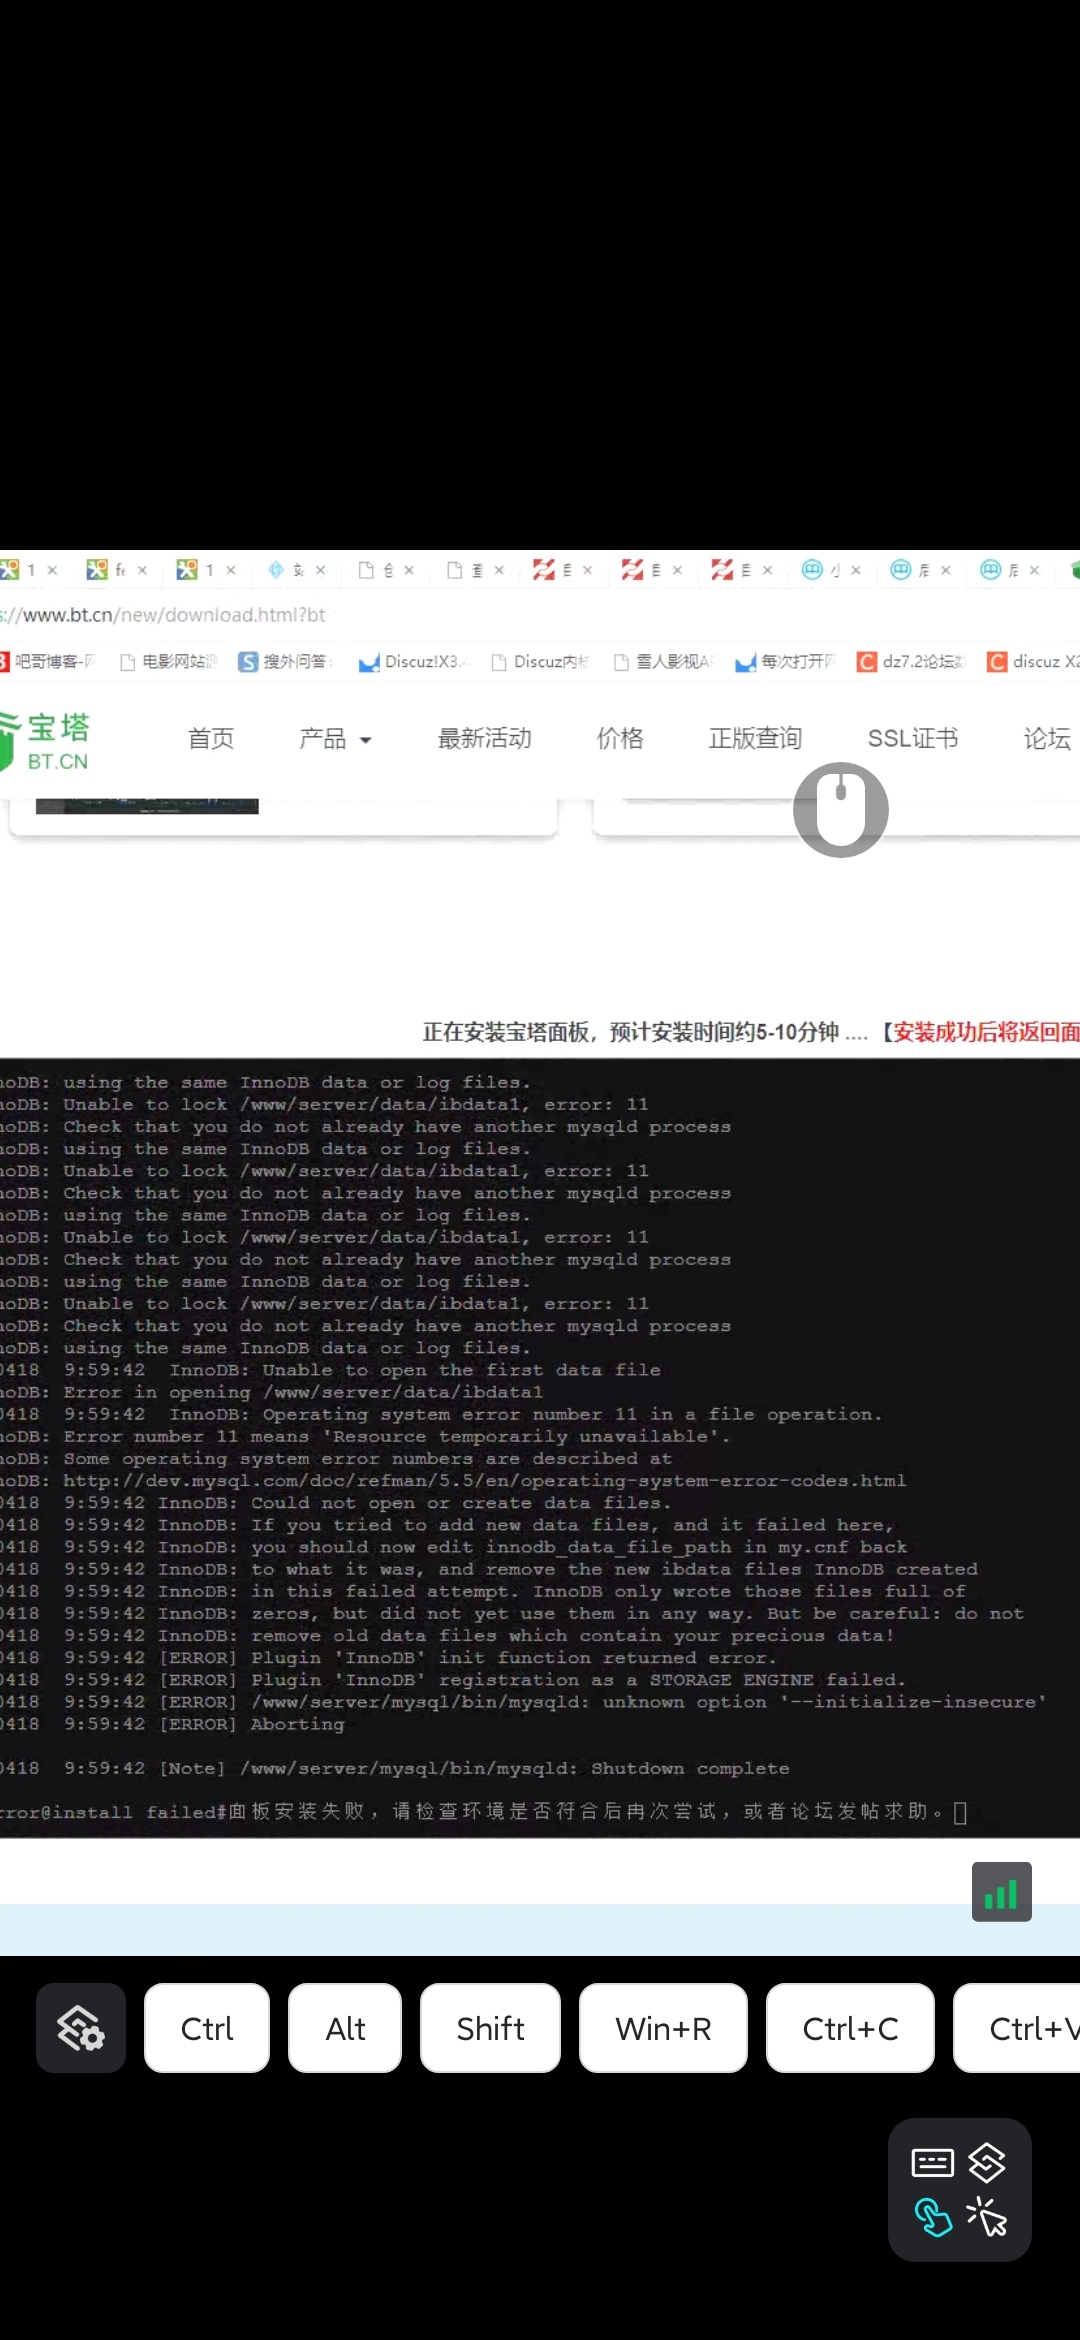Click the mysql error-codes URL in terminal
1080x2340 pixels.
tap(485, 1480)
